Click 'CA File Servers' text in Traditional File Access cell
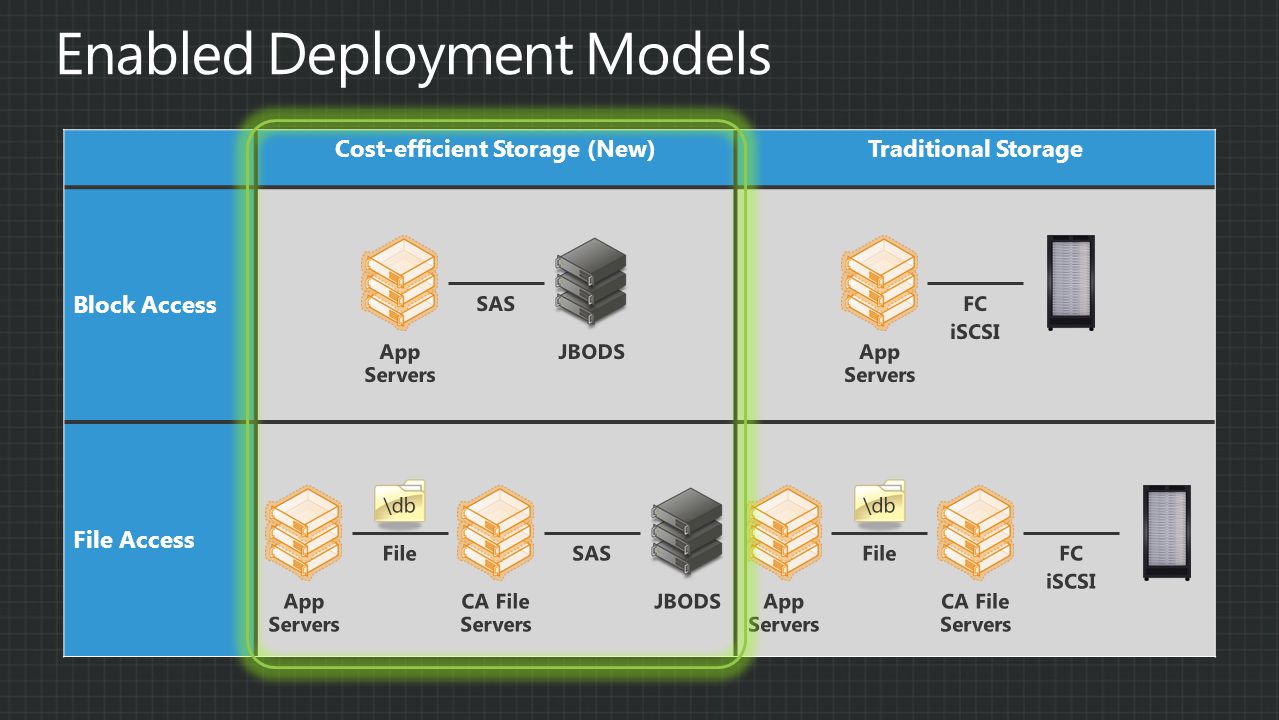The width and height of the screenshot is (1279, 720). click(975, 614)
